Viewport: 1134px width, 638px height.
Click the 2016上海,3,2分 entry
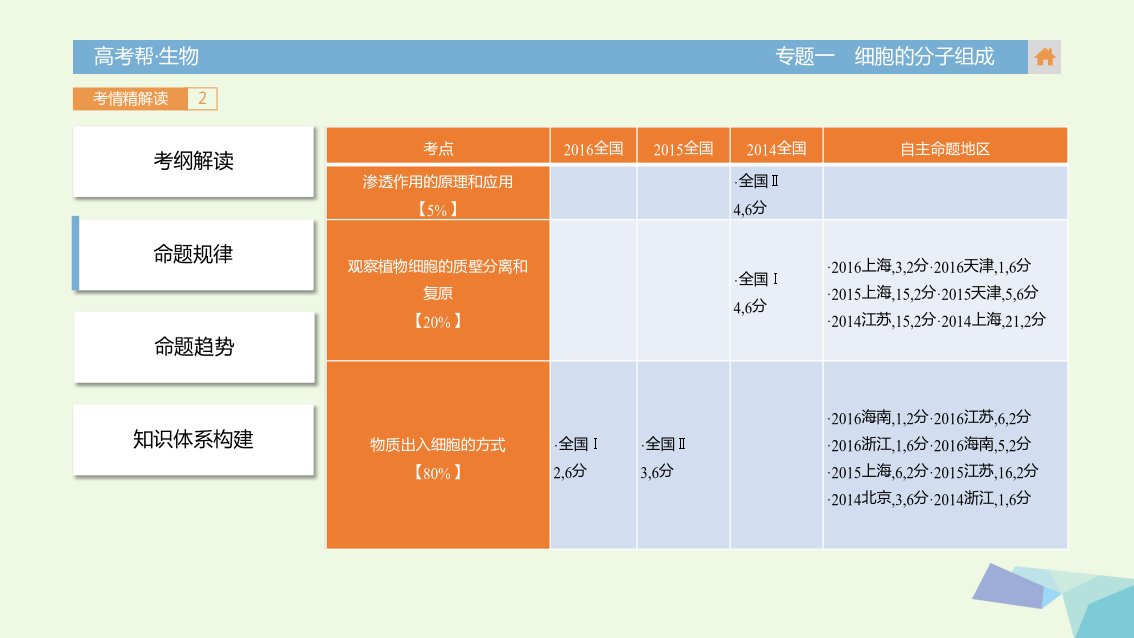[x=877, y=266]
